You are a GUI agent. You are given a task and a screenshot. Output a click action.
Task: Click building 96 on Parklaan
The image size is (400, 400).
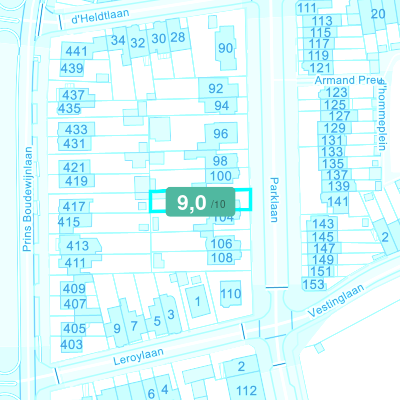221,134
